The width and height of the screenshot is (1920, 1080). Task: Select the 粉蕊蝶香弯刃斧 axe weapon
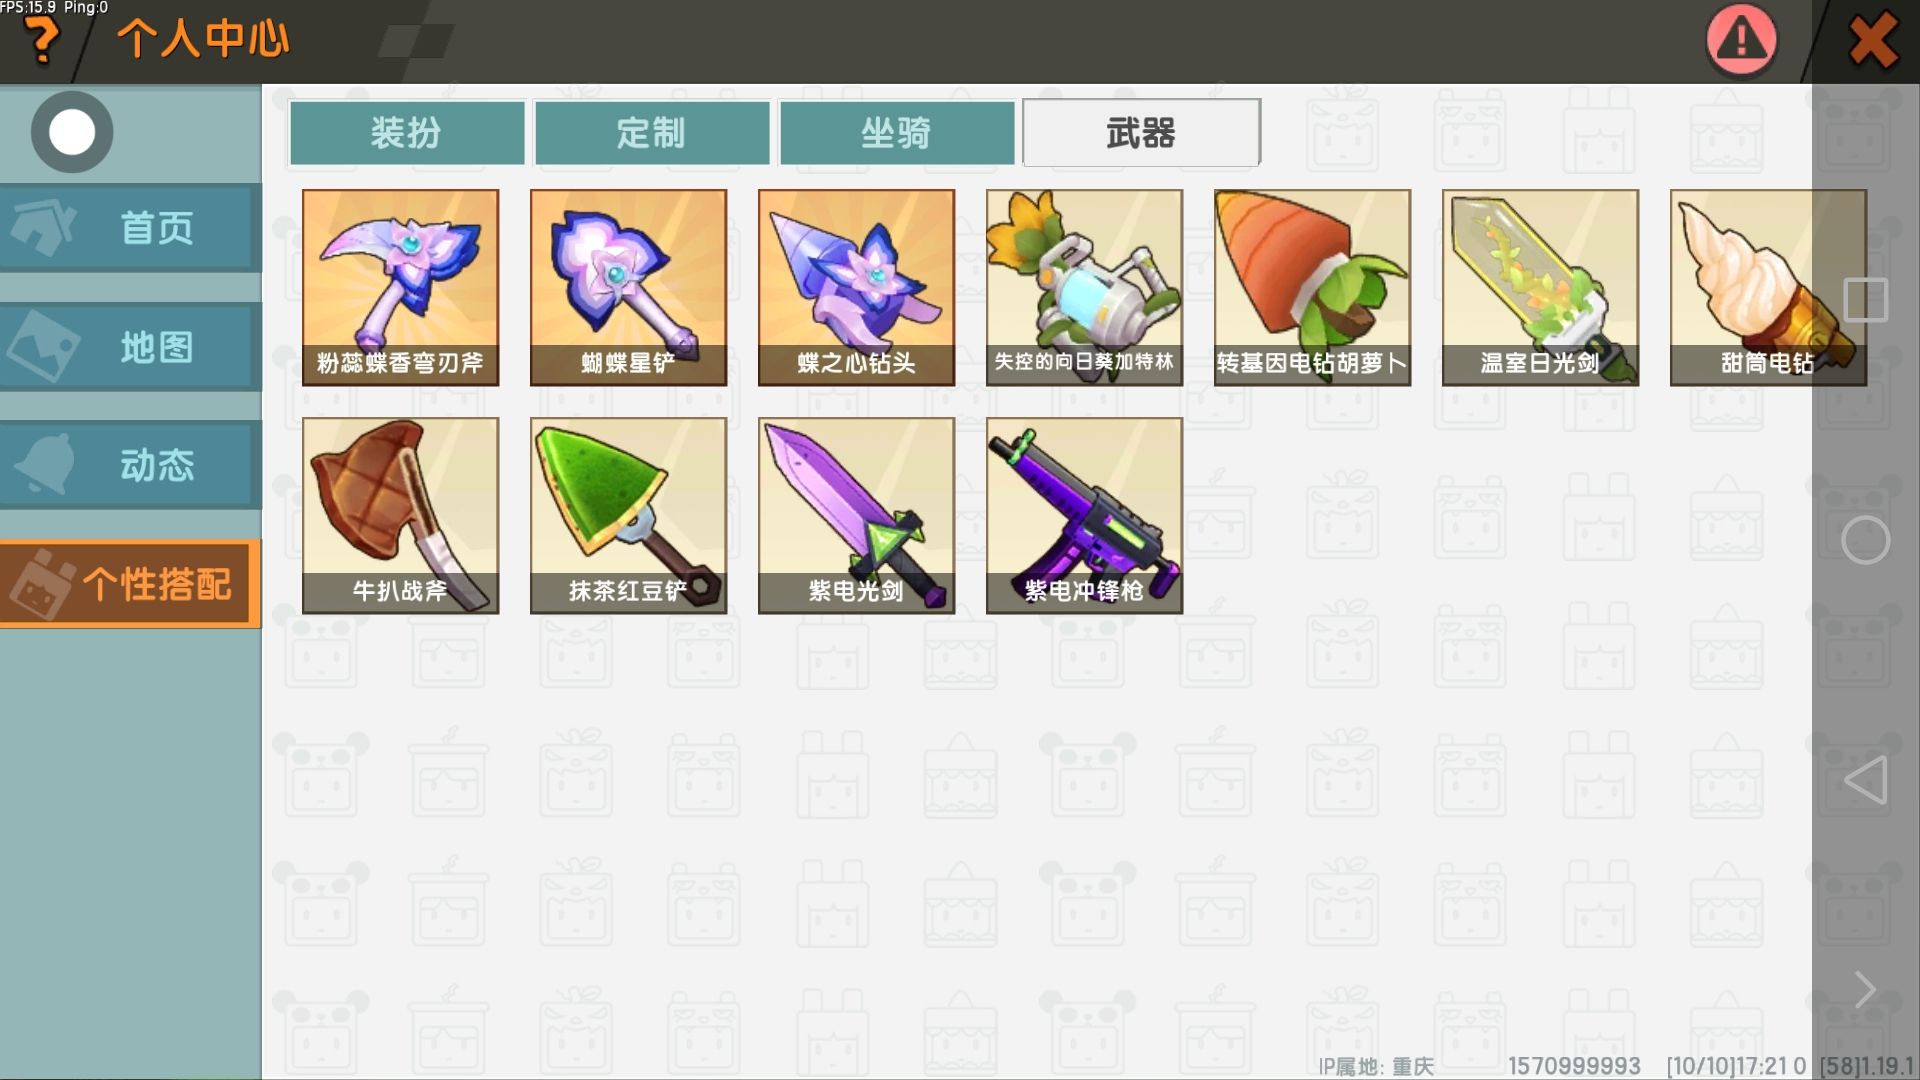pos(400,288)
